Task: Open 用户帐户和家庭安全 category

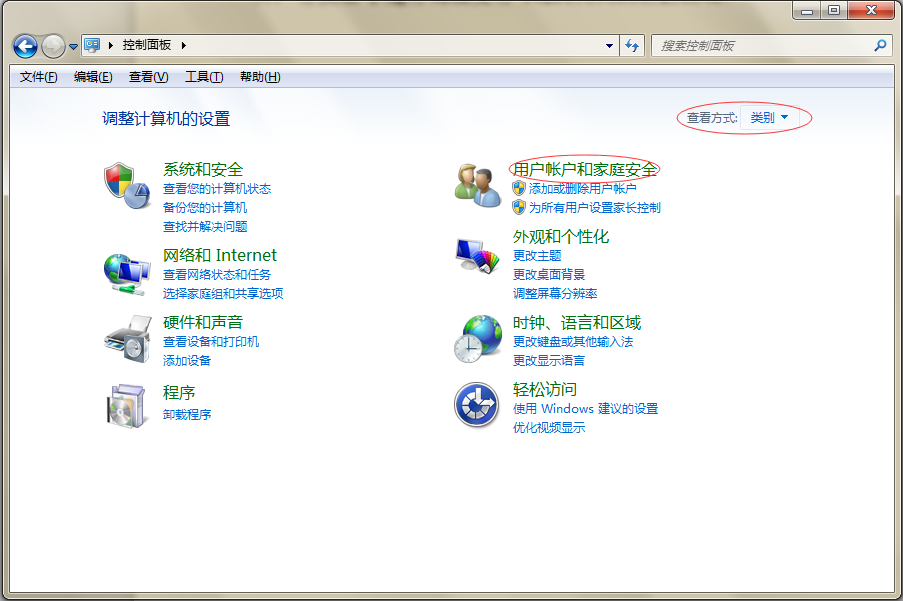Action: tap(585, 169)
